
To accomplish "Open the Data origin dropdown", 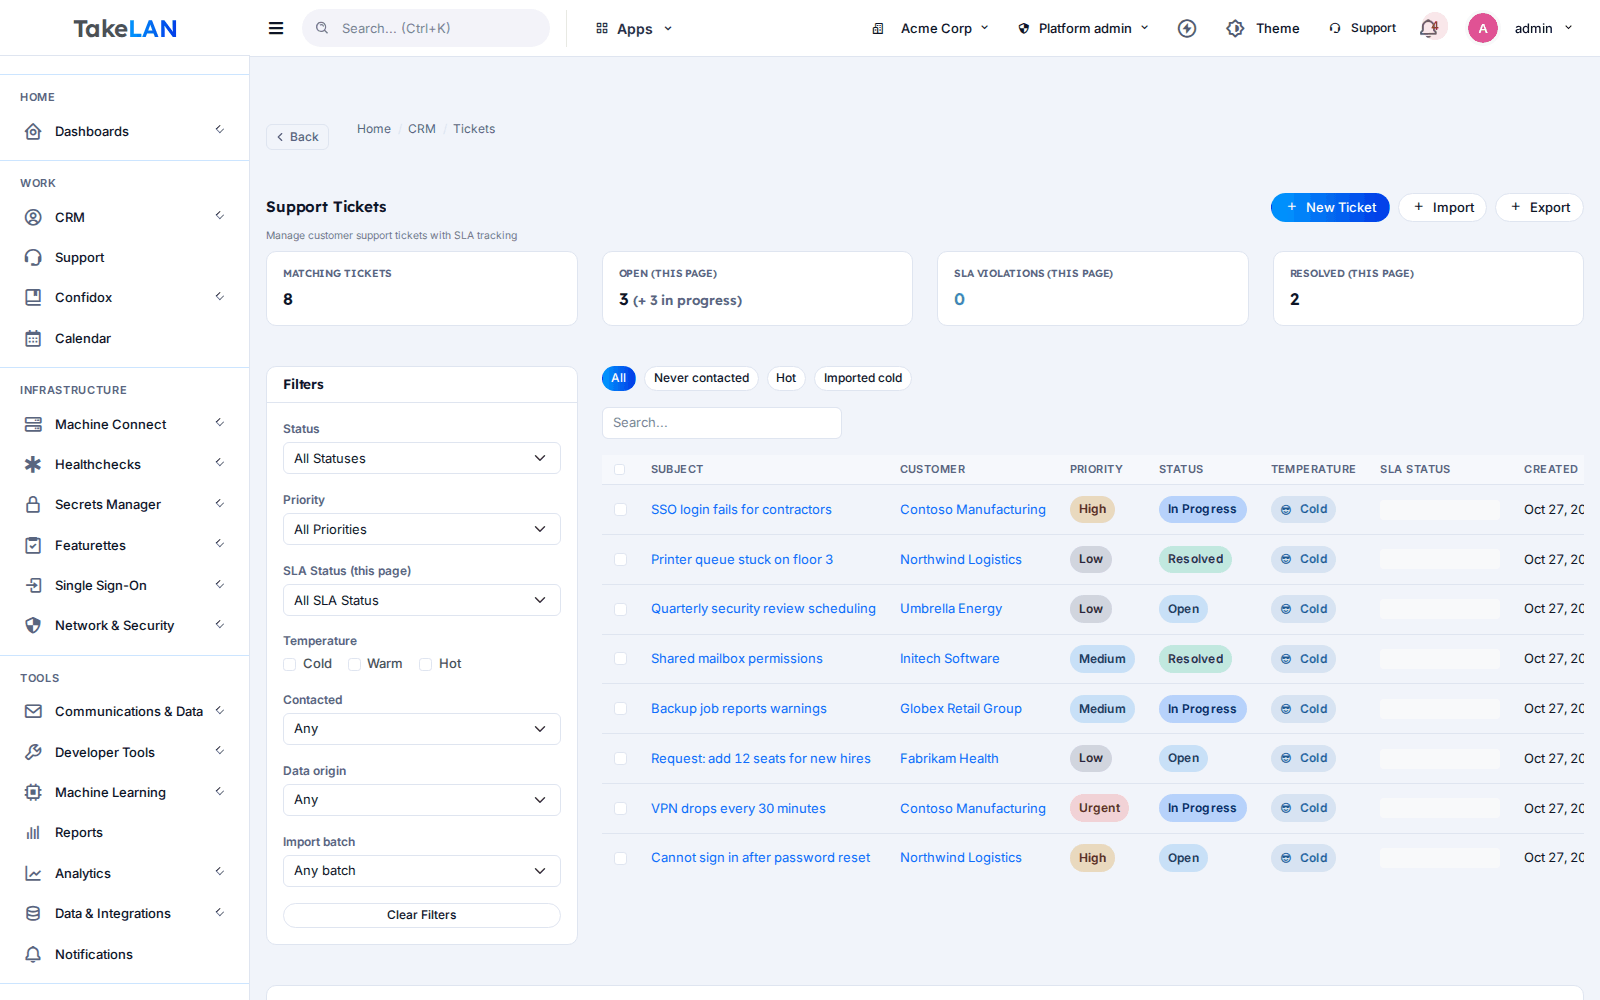I will click(422, 800).
